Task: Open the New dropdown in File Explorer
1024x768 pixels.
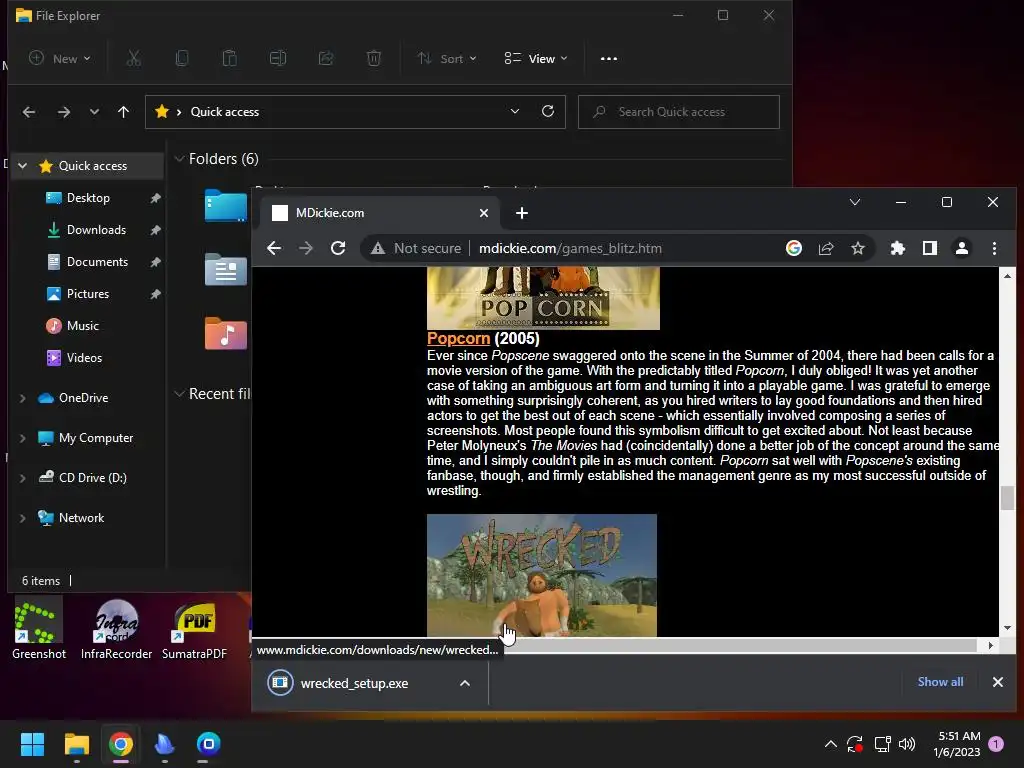Action: 59,59
